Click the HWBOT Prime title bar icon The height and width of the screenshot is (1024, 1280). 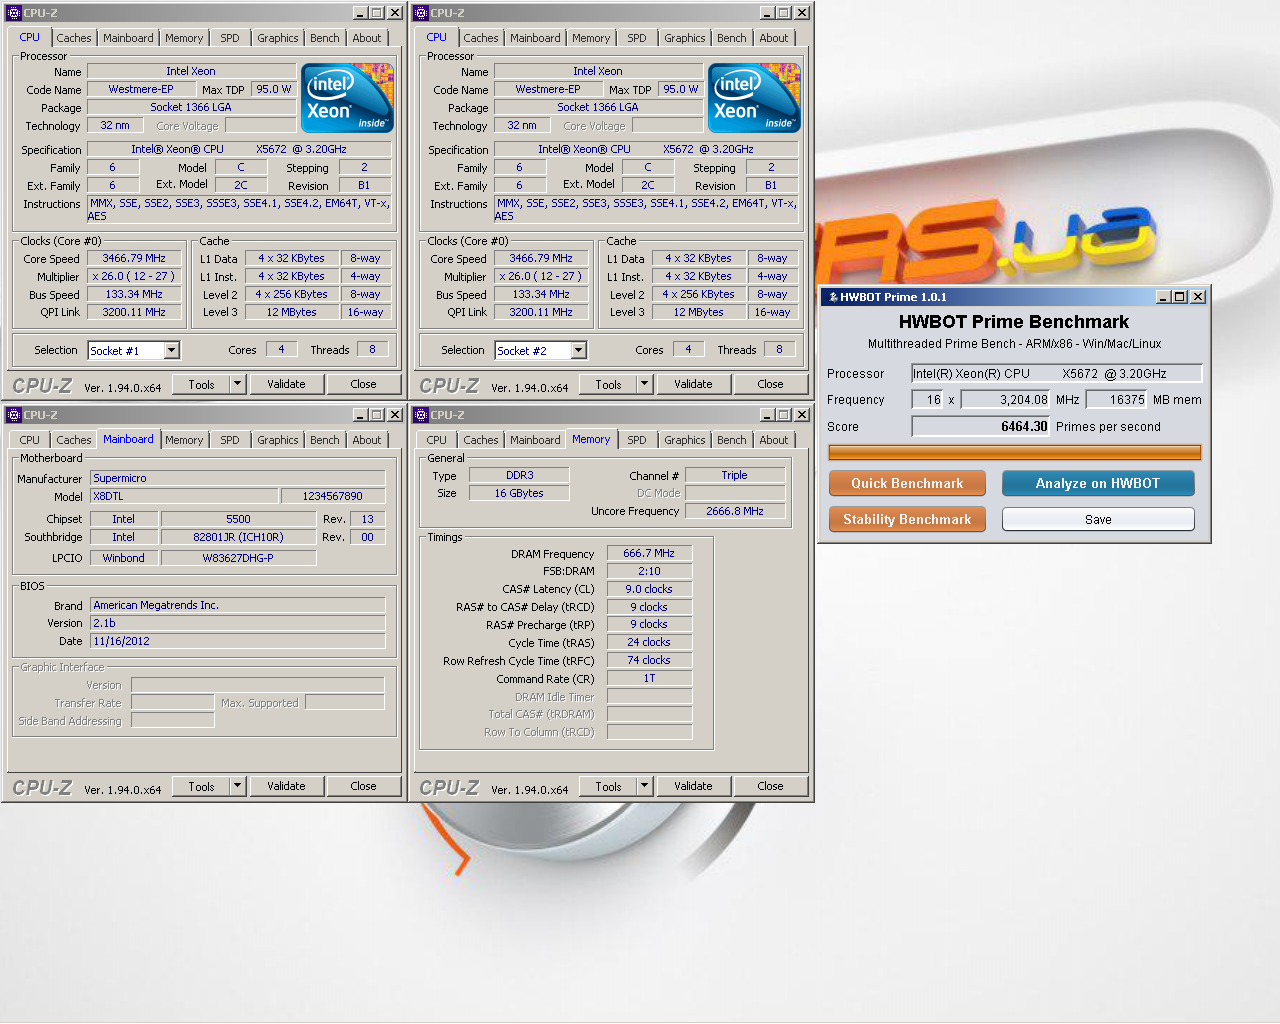pos(832,297)
